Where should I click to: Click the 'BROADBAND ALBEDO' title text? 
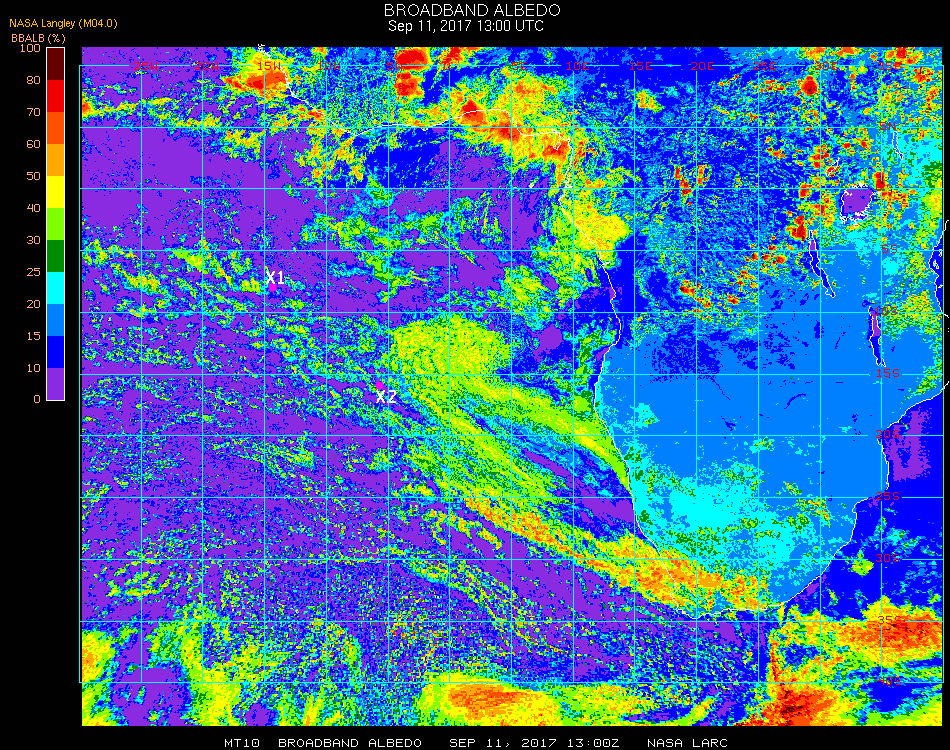pyautogui.click(x=472, y=10)
